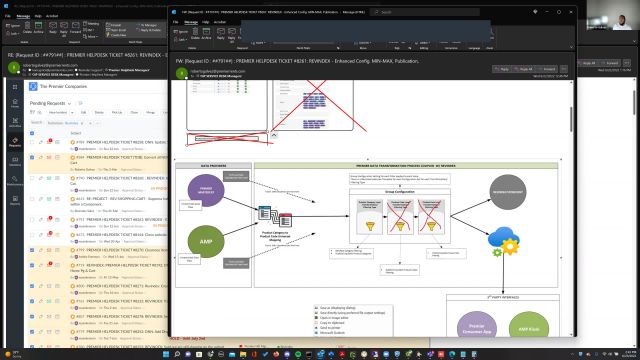Click Forward button in back message header
640x360 pixels.
pyautogui.click(x=609, y=63)
